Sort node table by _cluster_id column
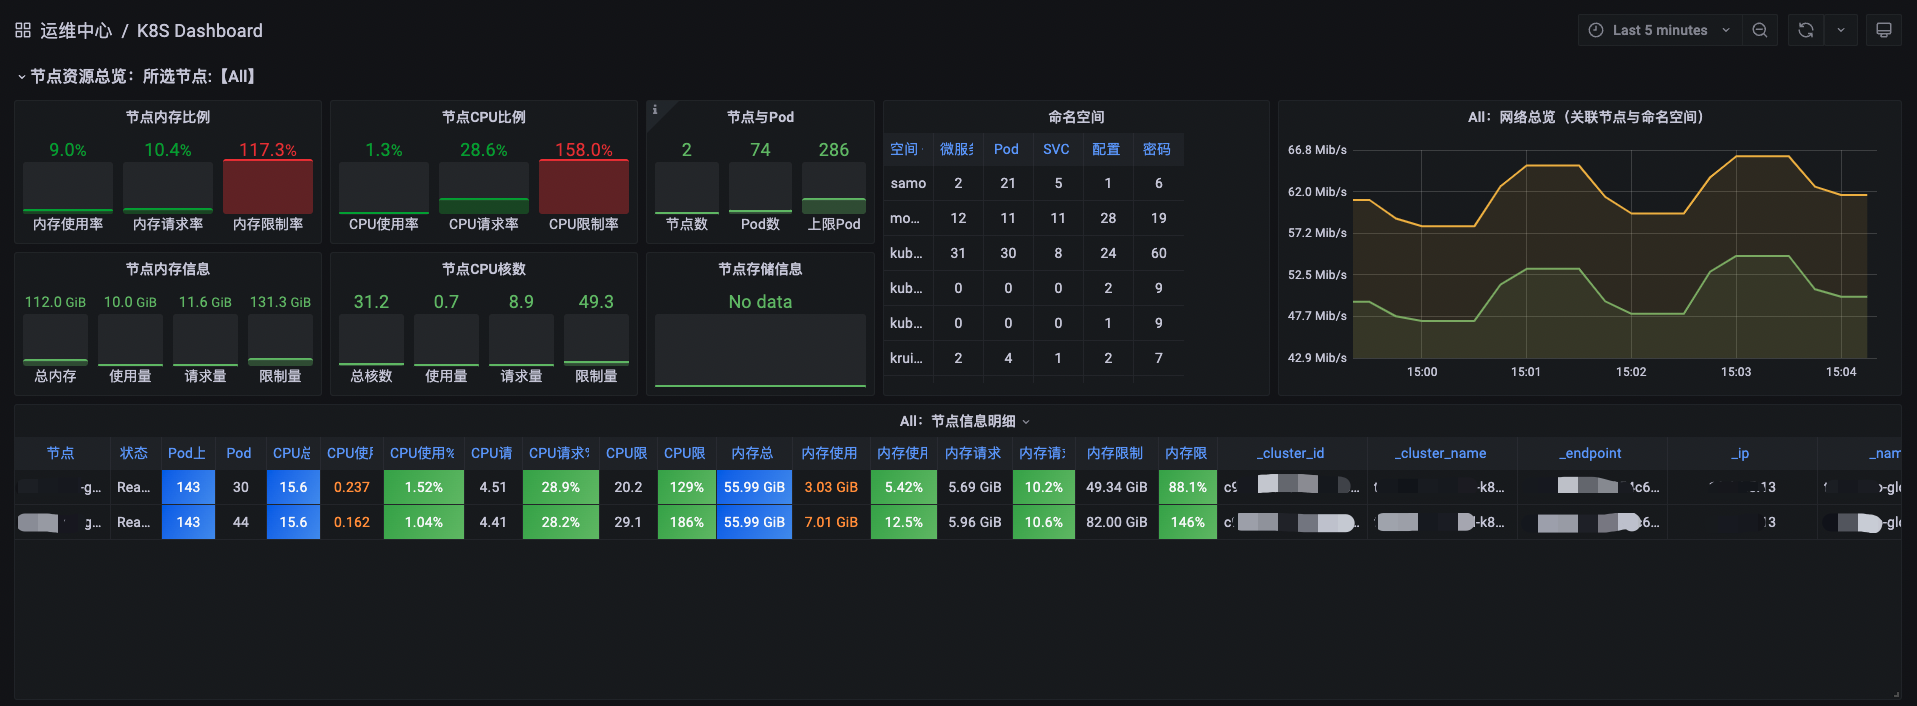This screenshot has height=706, width=1917. pyautogui.click(x=1291, y=453)
